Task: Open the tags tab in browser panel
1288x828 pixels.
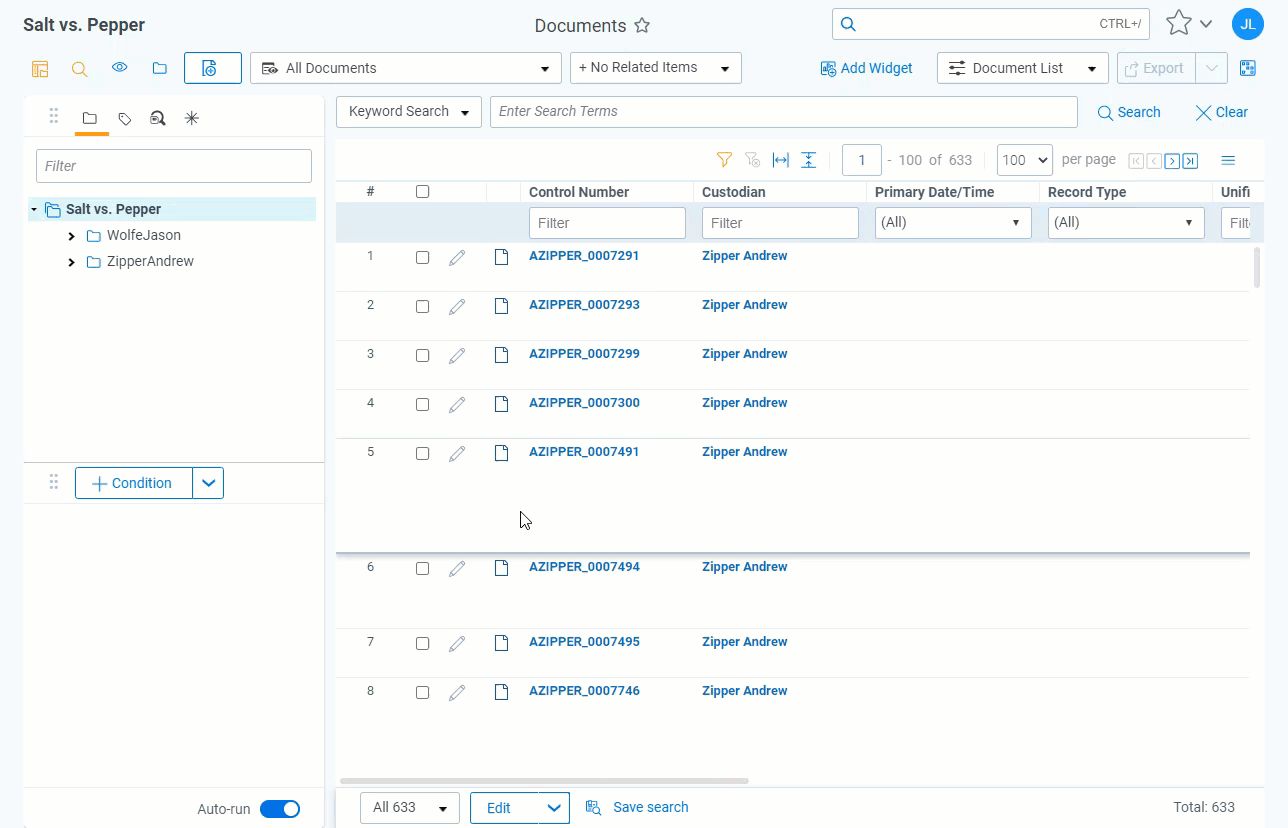Action: tap(124, 119)
